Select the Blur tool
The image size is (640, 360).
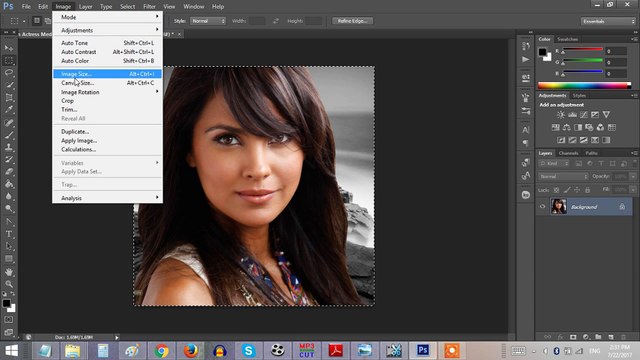pyautogui.click(x=9, y=196)
